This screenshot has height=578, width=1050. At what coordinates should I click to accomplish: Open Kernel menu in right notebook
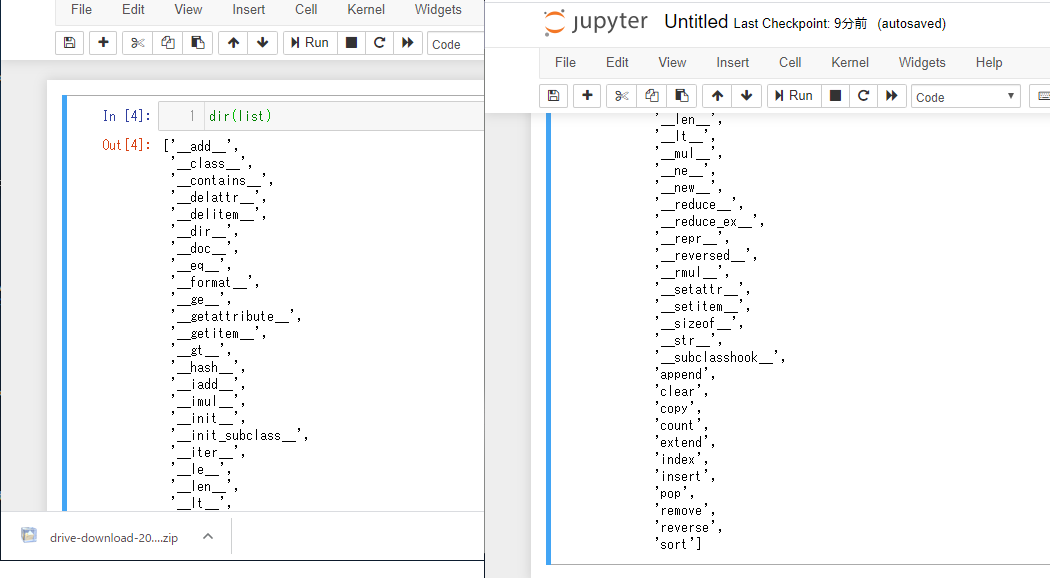pos(850,62)
